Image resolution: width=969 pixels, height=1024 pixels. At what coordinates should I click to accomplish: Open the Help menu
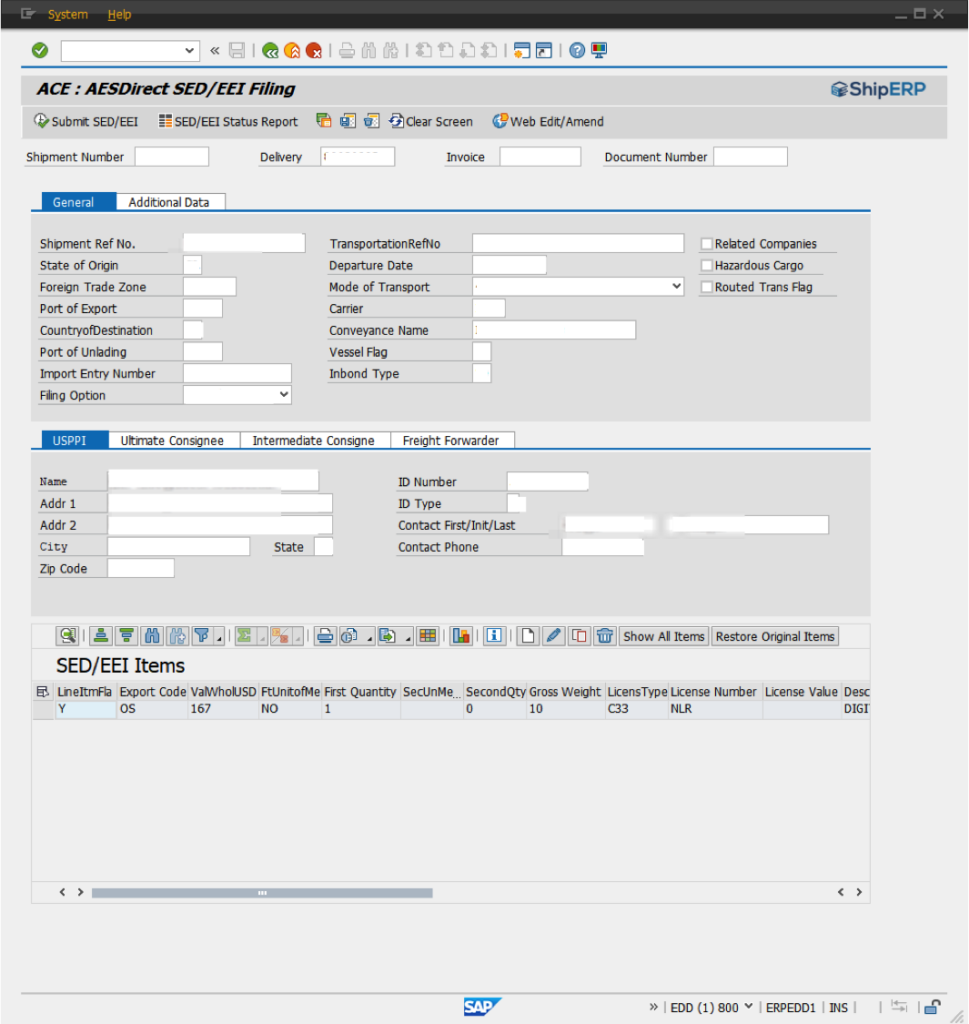[119, 14]
